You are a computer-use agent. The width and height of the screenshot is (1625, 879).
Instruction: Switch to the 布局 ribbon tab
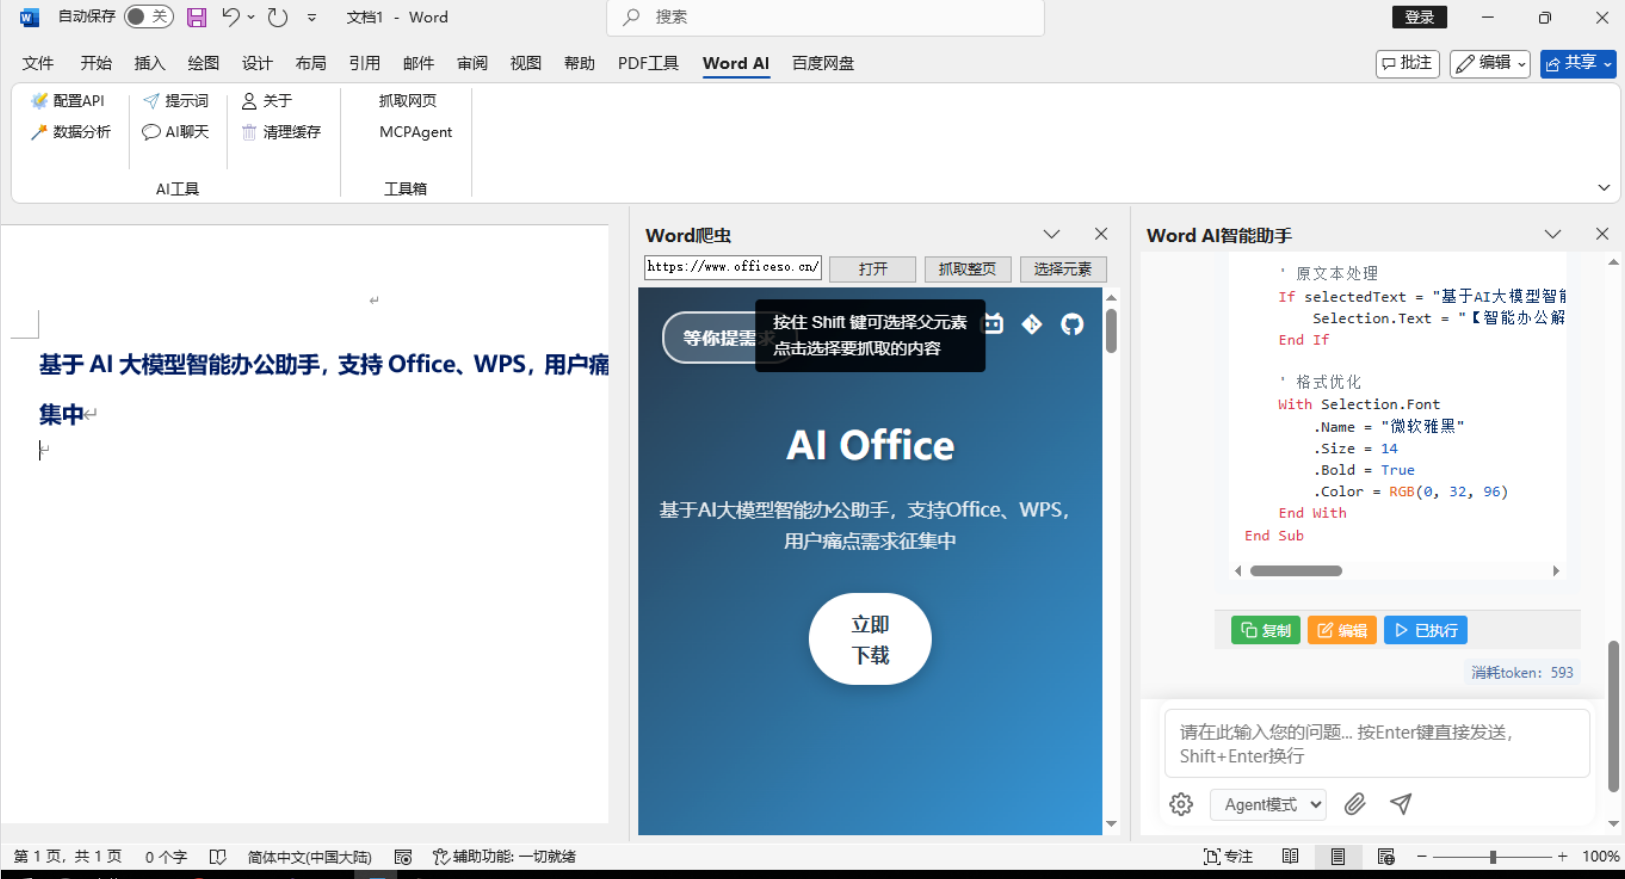(311, 63)
